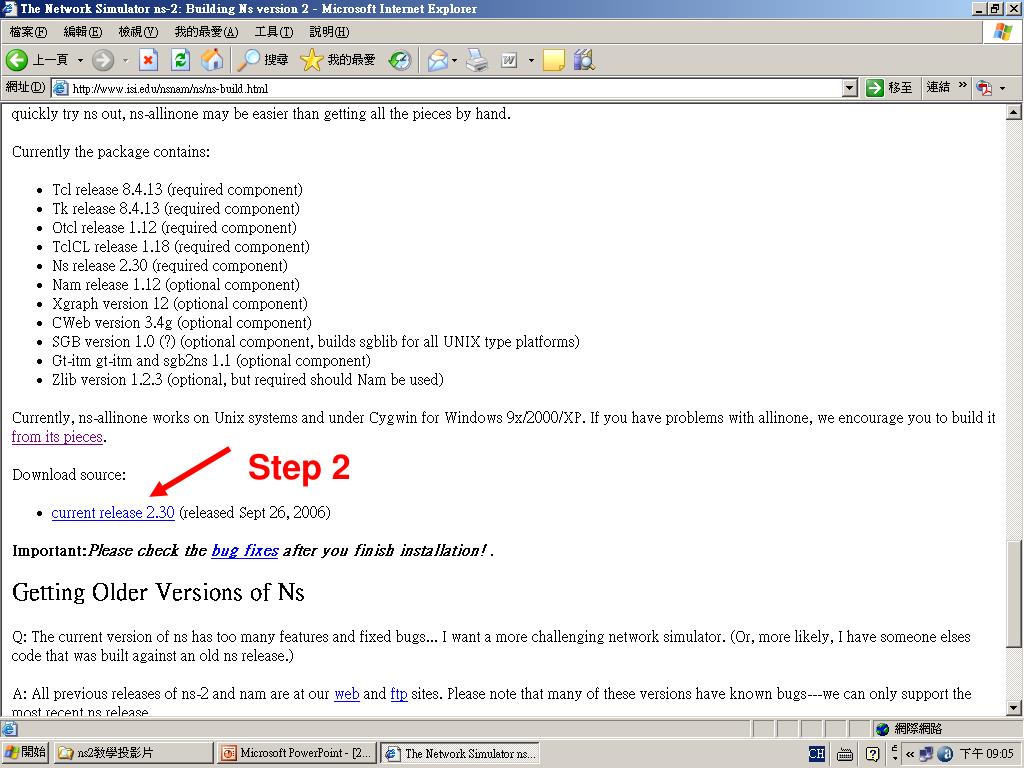
Task: Click The Network Simulator ns taskbar button
Action: (461, 753)
